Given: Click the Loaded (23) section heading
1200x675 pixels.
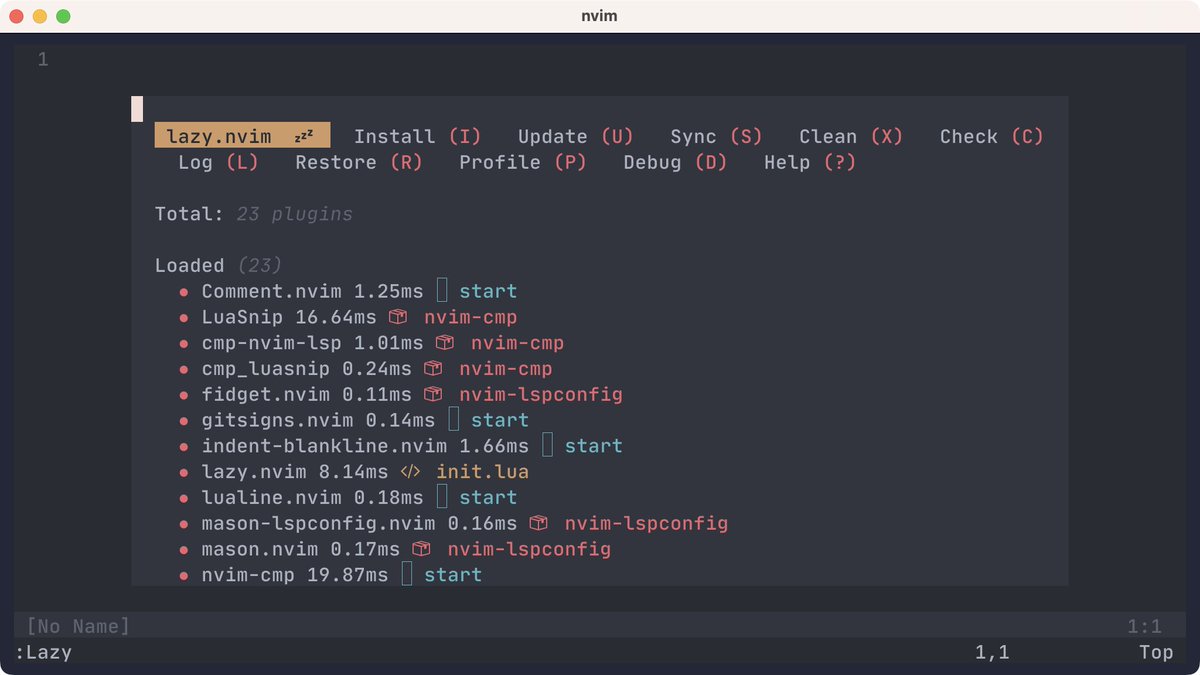Looking at the screenshot, I should click(218, 265).
